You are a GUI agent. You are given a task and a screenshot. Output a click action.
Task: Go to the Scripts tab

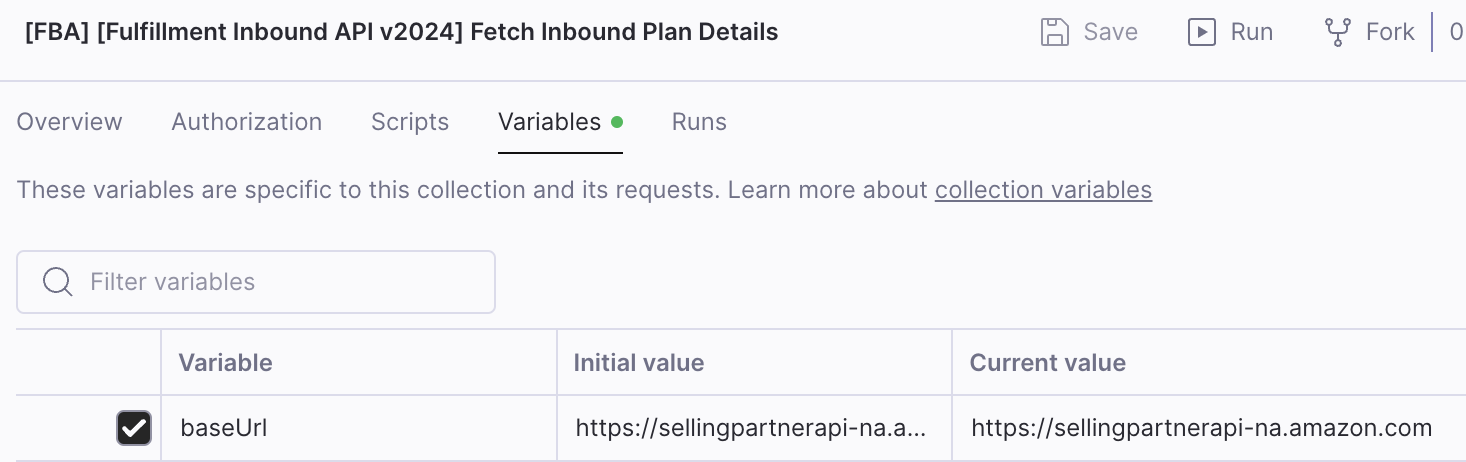(x=410, y=122)
